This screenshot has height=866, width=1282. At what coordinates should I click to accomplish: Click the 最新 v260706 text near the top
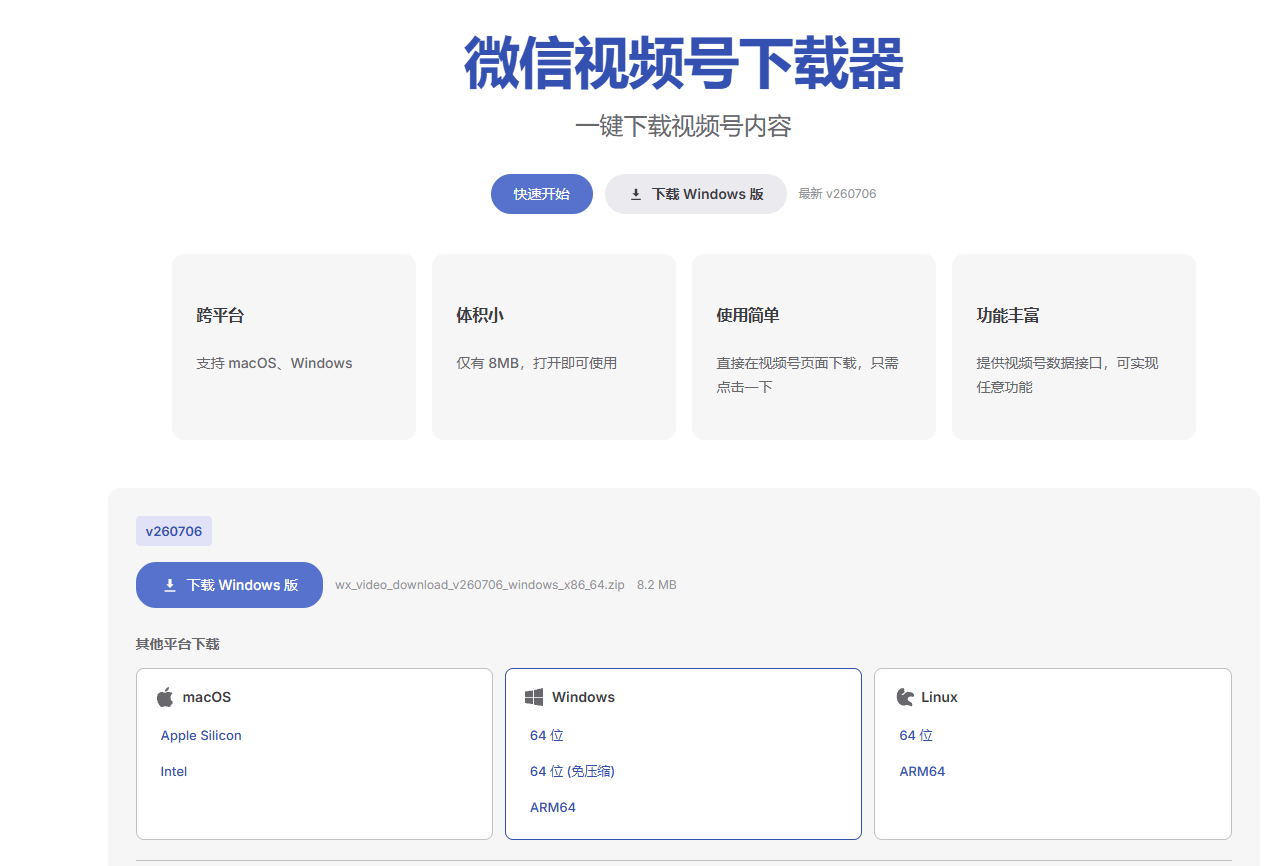[x=837, y=194]
